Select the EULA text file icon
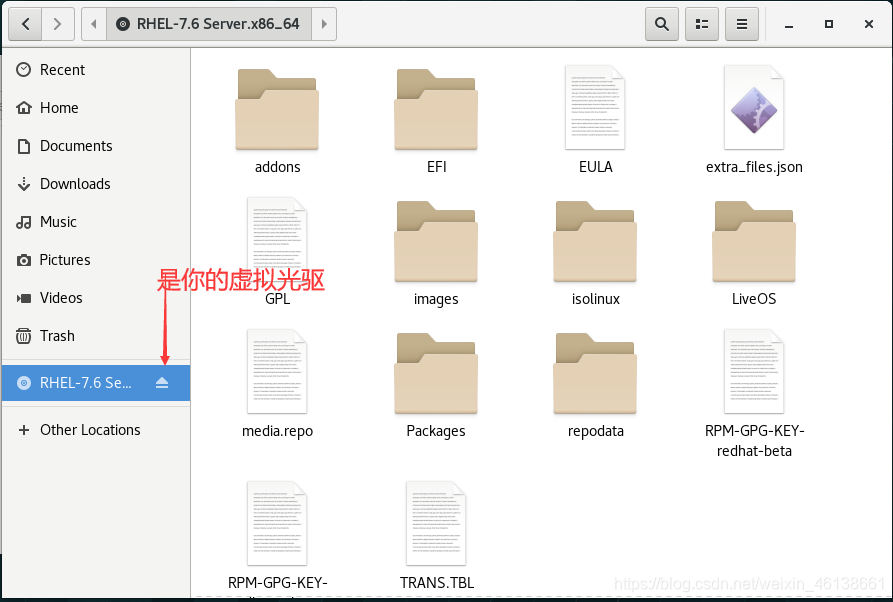The width and height of the screenshot is (893, 602). [595, 108]
